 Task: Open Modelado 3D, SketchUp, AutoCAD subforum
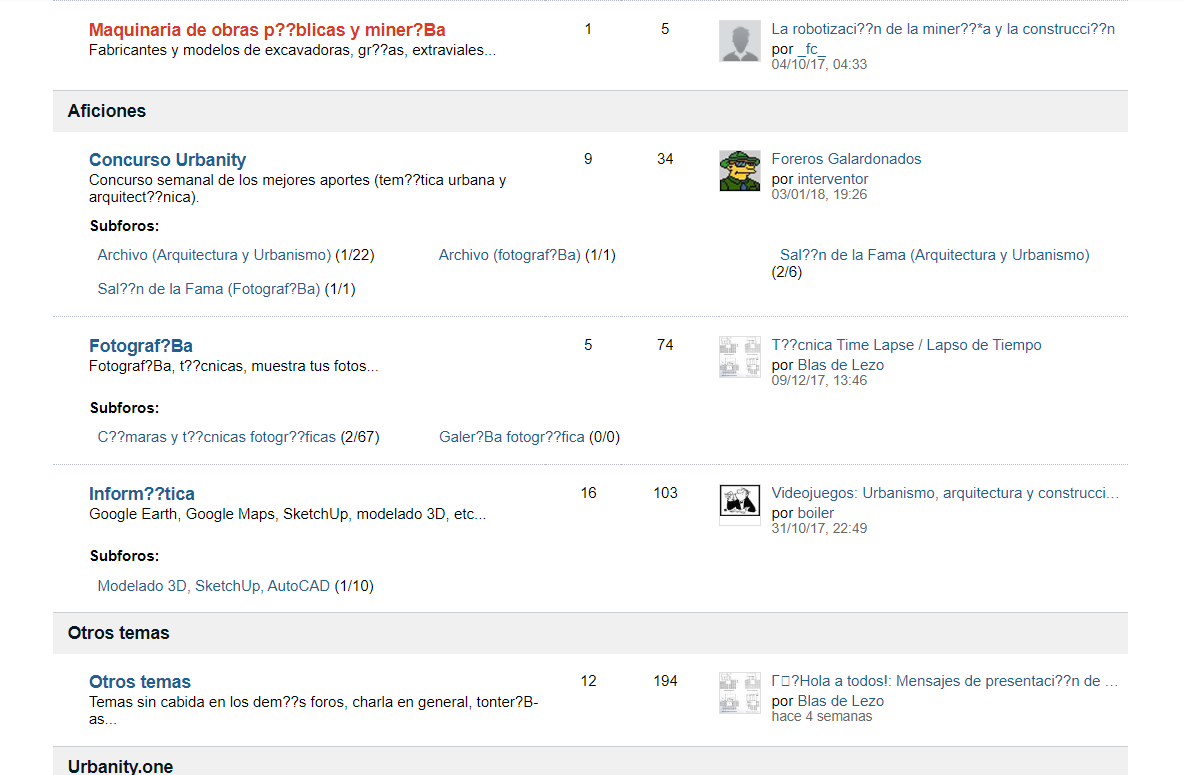click(x=214, y=586)
